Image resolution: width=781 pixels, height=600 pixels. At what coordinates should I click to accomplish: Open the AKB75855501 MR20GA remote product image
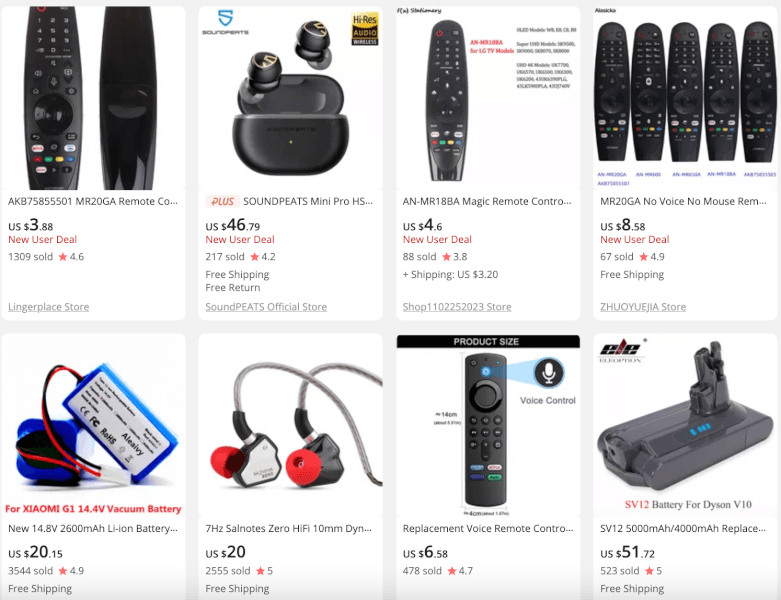(x=94, y=98)
